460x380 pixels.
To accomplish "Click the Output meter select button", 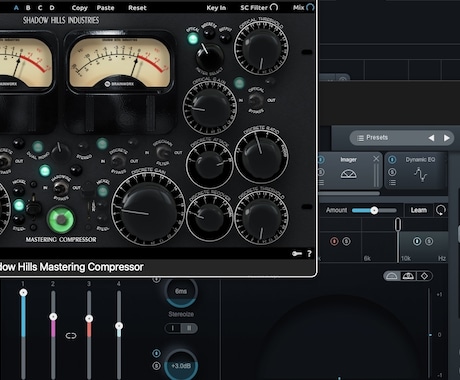I will (x=225, y=38).
